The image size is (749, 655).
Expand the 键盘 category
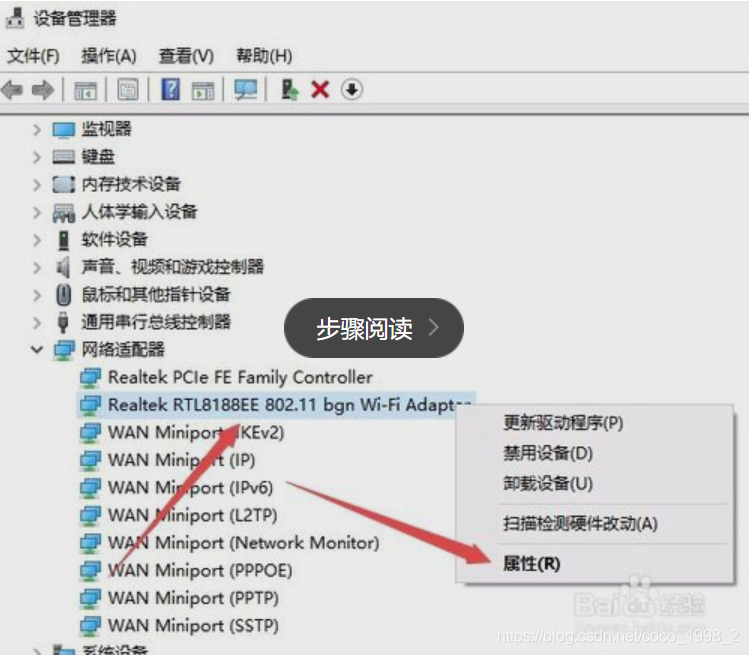37,157
